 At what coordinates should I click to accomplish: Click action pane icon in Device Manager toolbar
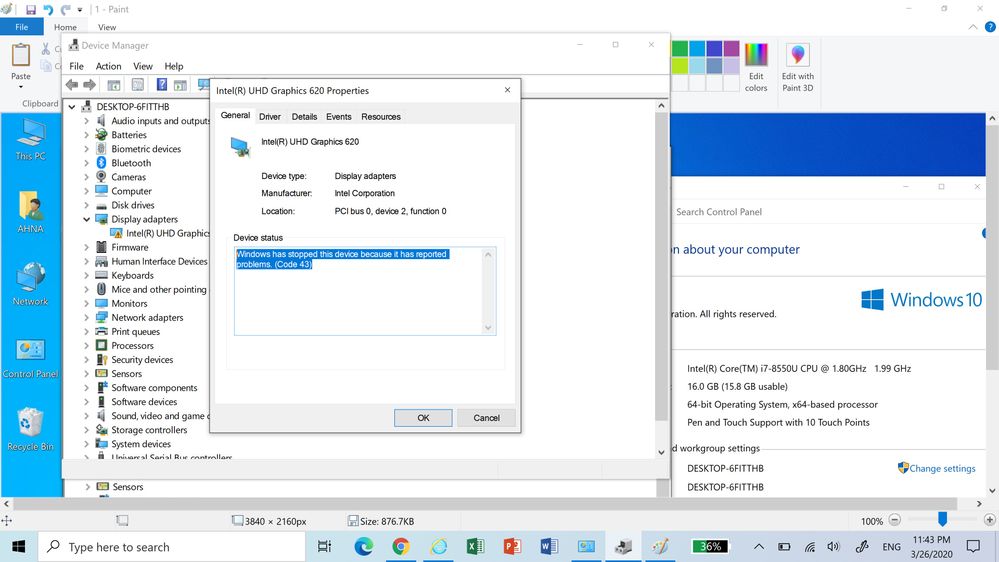pyautogui.click(x=180, y=85)
